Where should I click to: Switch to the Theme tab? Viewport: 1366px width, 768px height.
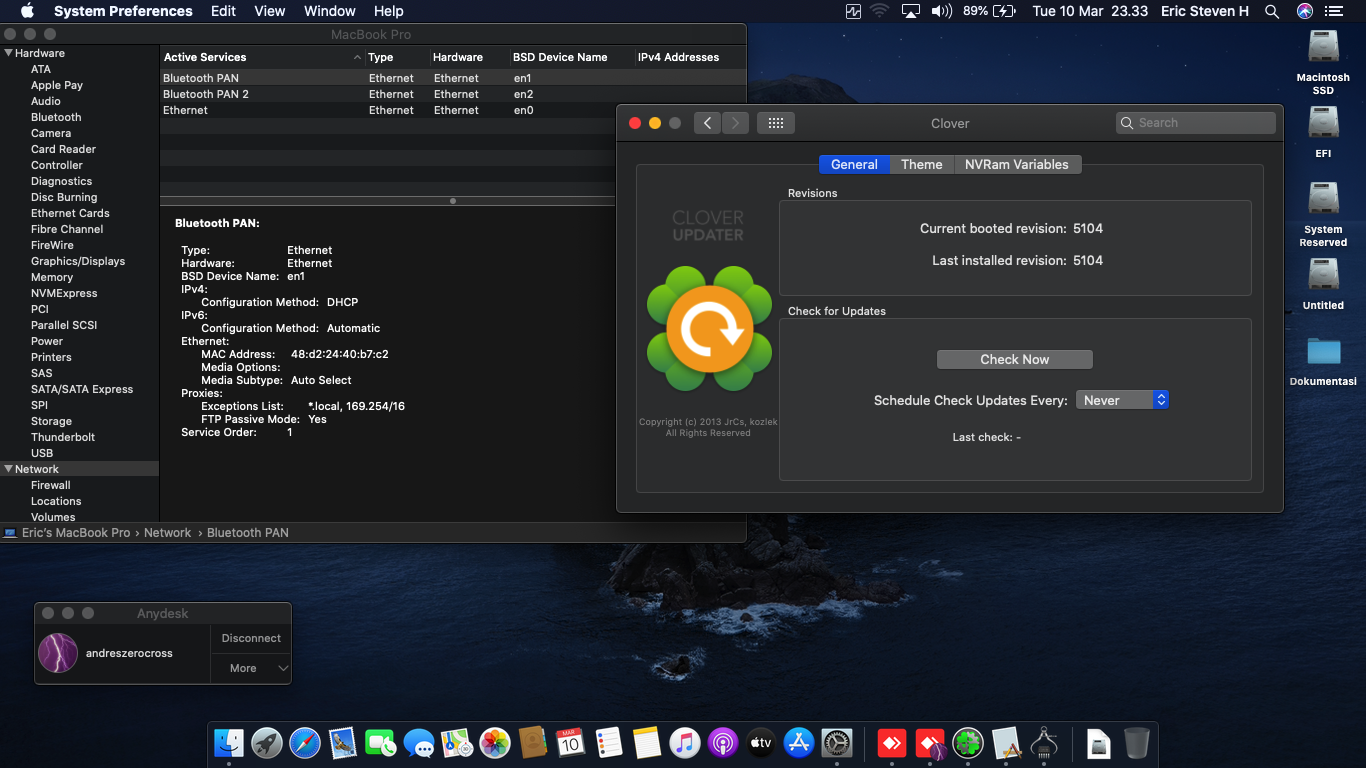coord(922,165)
